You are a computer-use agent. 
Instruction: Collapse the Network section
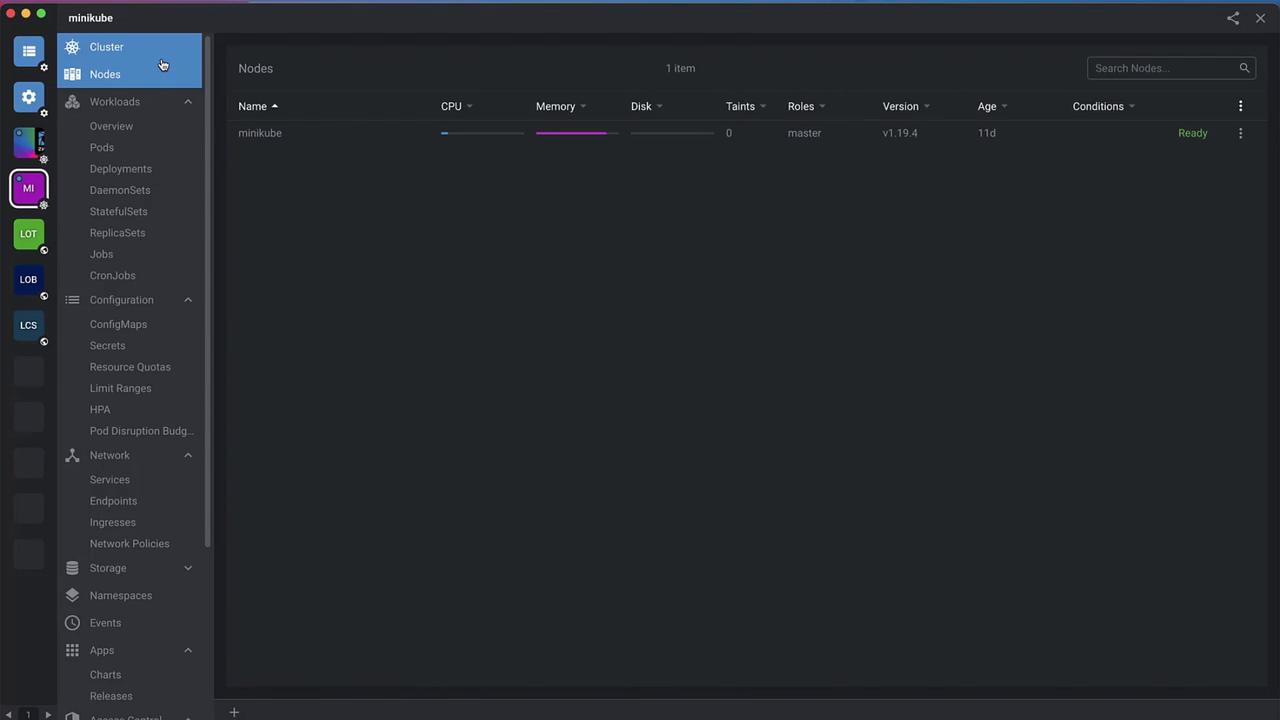click(x=188, y=455)
